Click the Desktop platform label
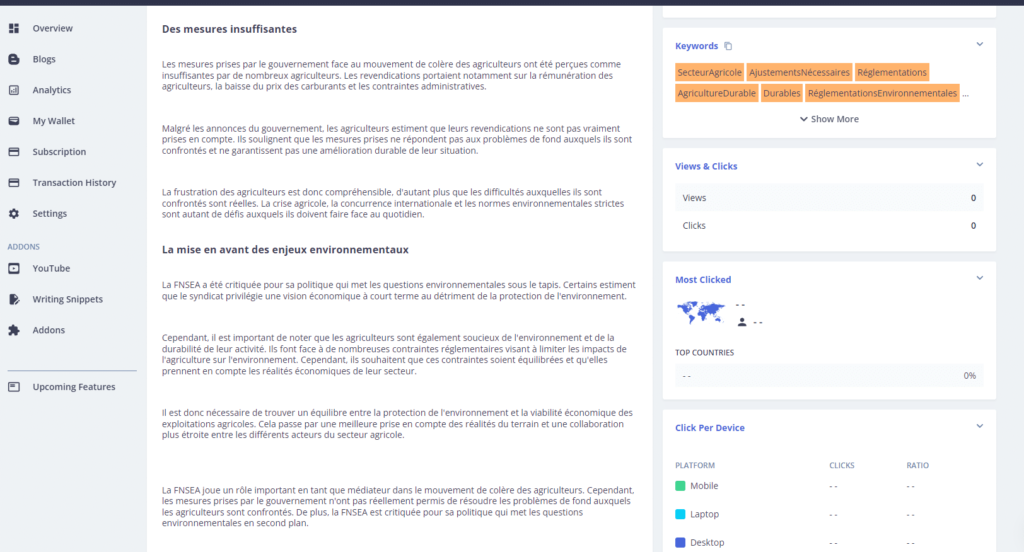 [x=707, y=542]
